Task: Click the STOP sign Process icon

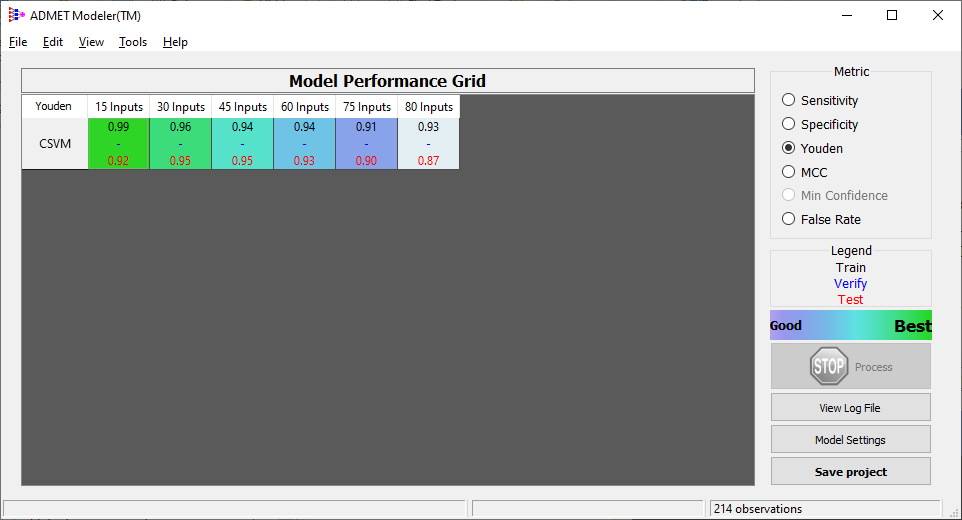Action: click(x=828, y=366)
